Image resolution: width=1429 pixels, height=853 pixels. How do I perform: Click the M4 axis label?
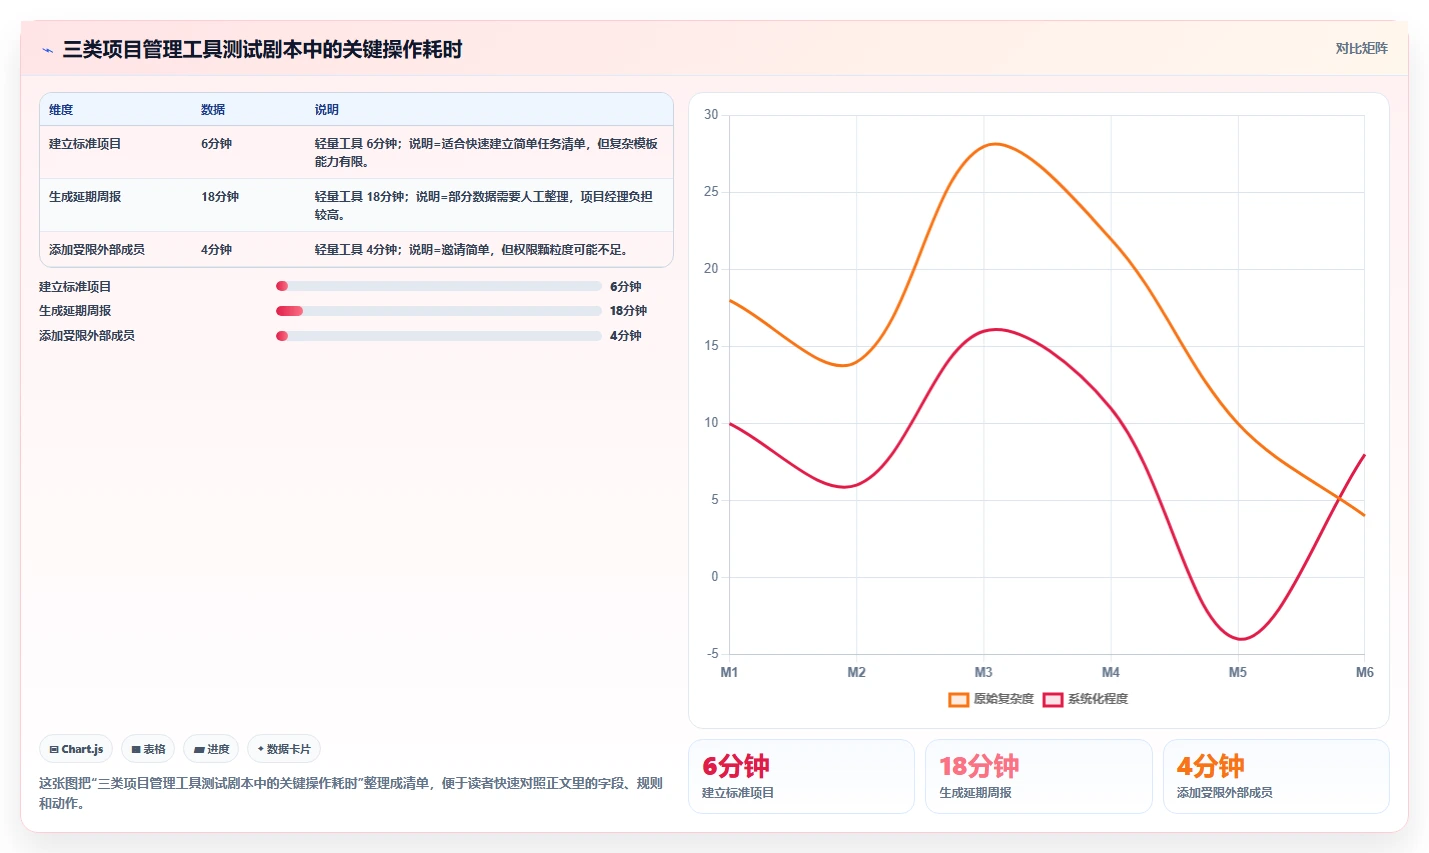pos(1110,672)
